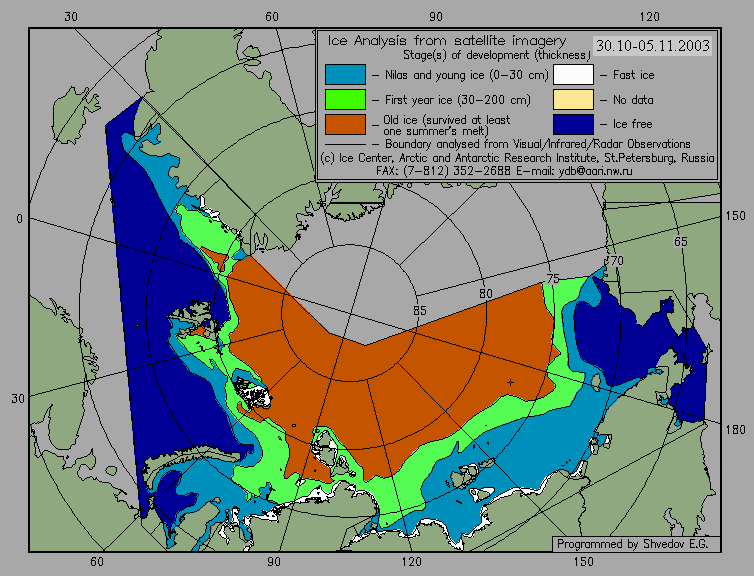
Task: Click the top 90 longitude label
Action: pos(436,17)
